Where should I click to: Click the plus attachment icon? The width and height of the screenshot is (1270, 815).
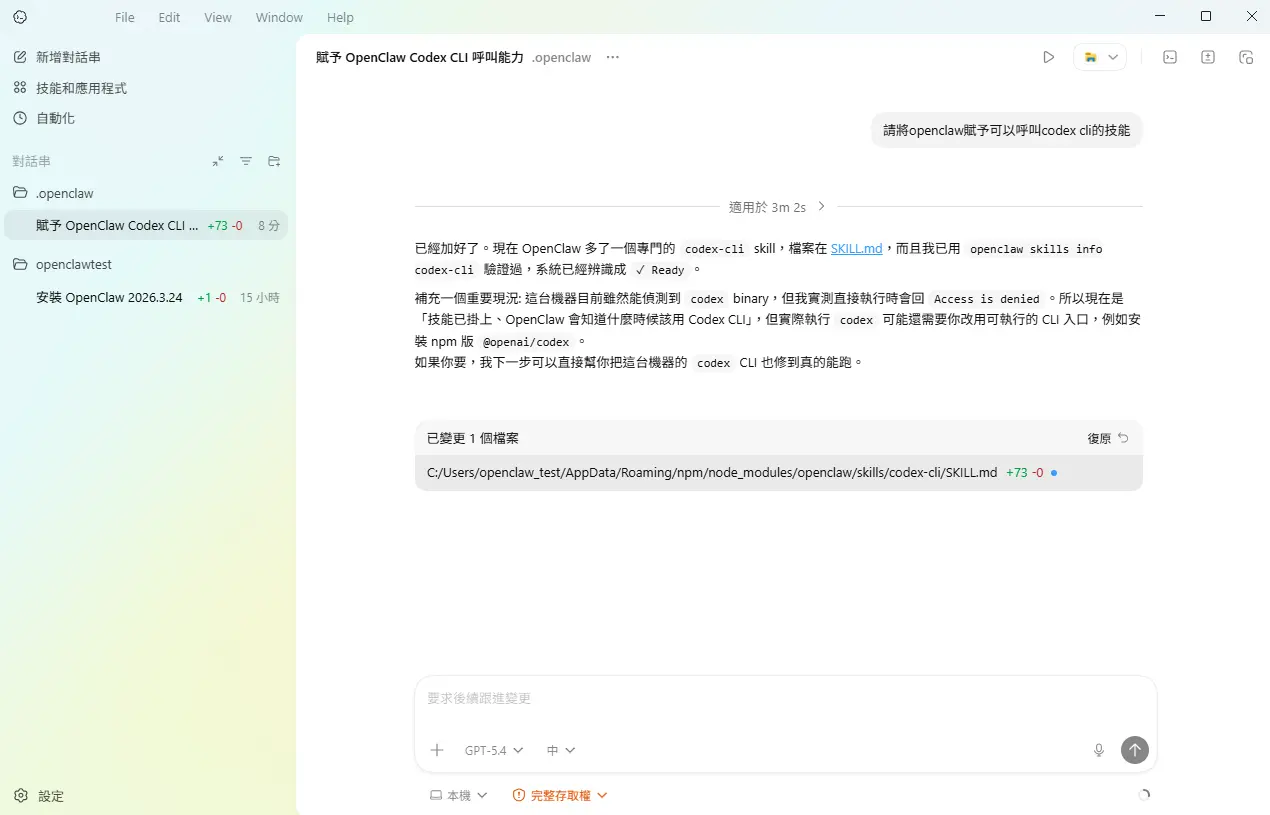pyautogui.click(x=436, y=750)
